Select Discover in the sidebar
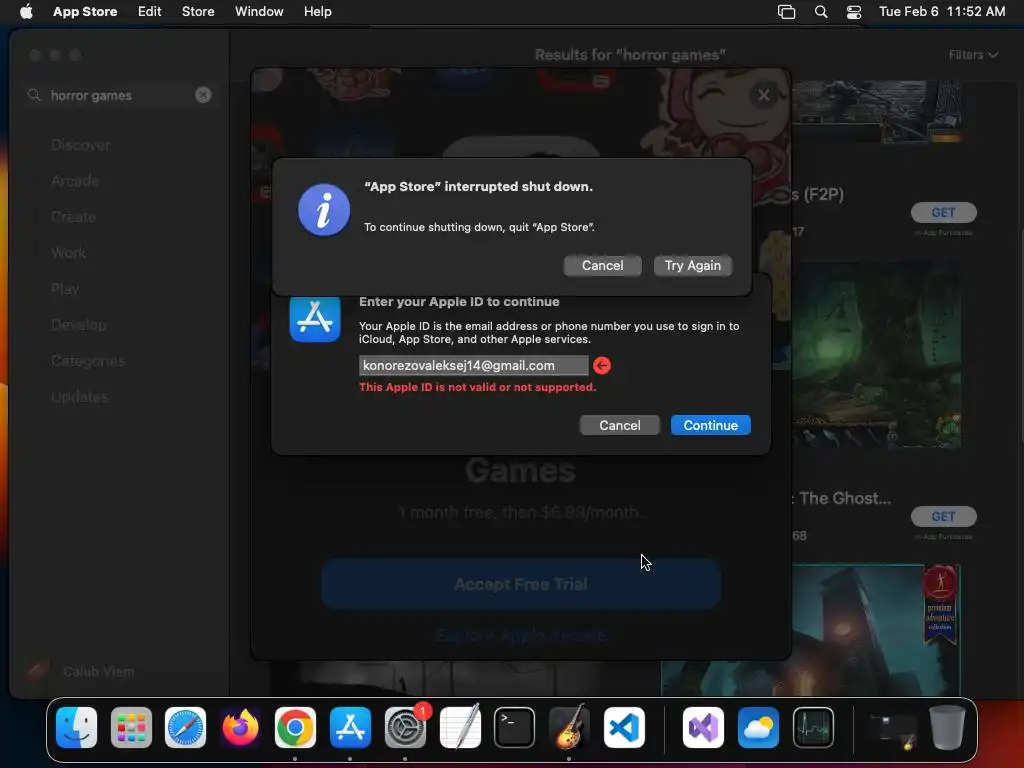The height and width of the screenshot is (768, 1024). 80,145
